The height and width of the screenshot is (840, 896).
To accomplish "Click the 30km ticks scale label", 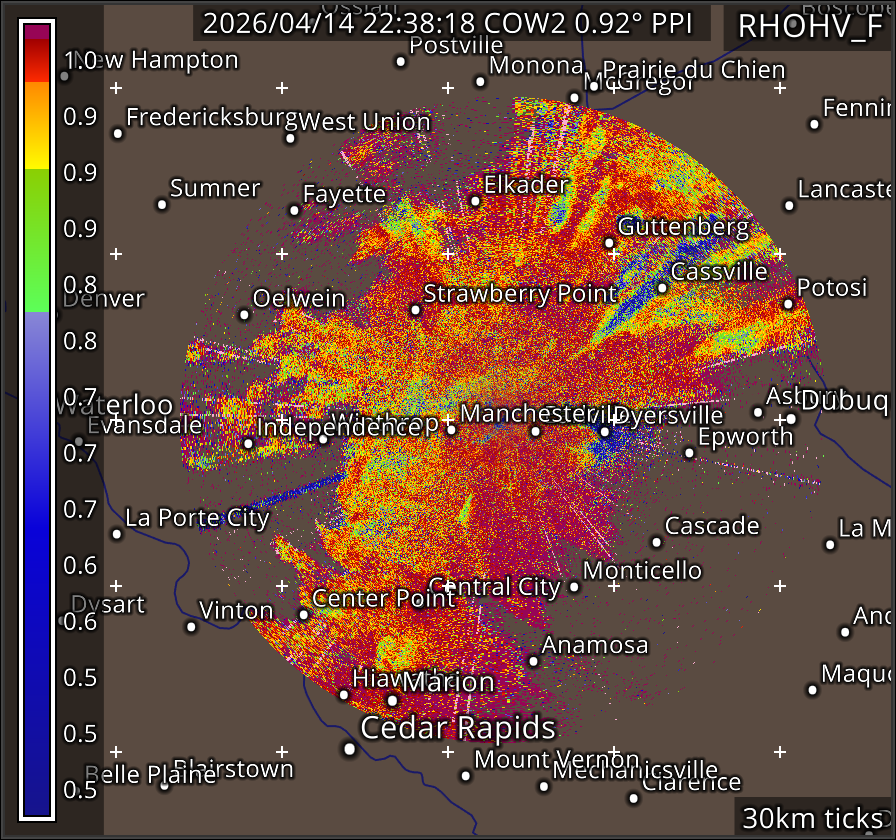I will pyautogui.click(x=812, y=818).
